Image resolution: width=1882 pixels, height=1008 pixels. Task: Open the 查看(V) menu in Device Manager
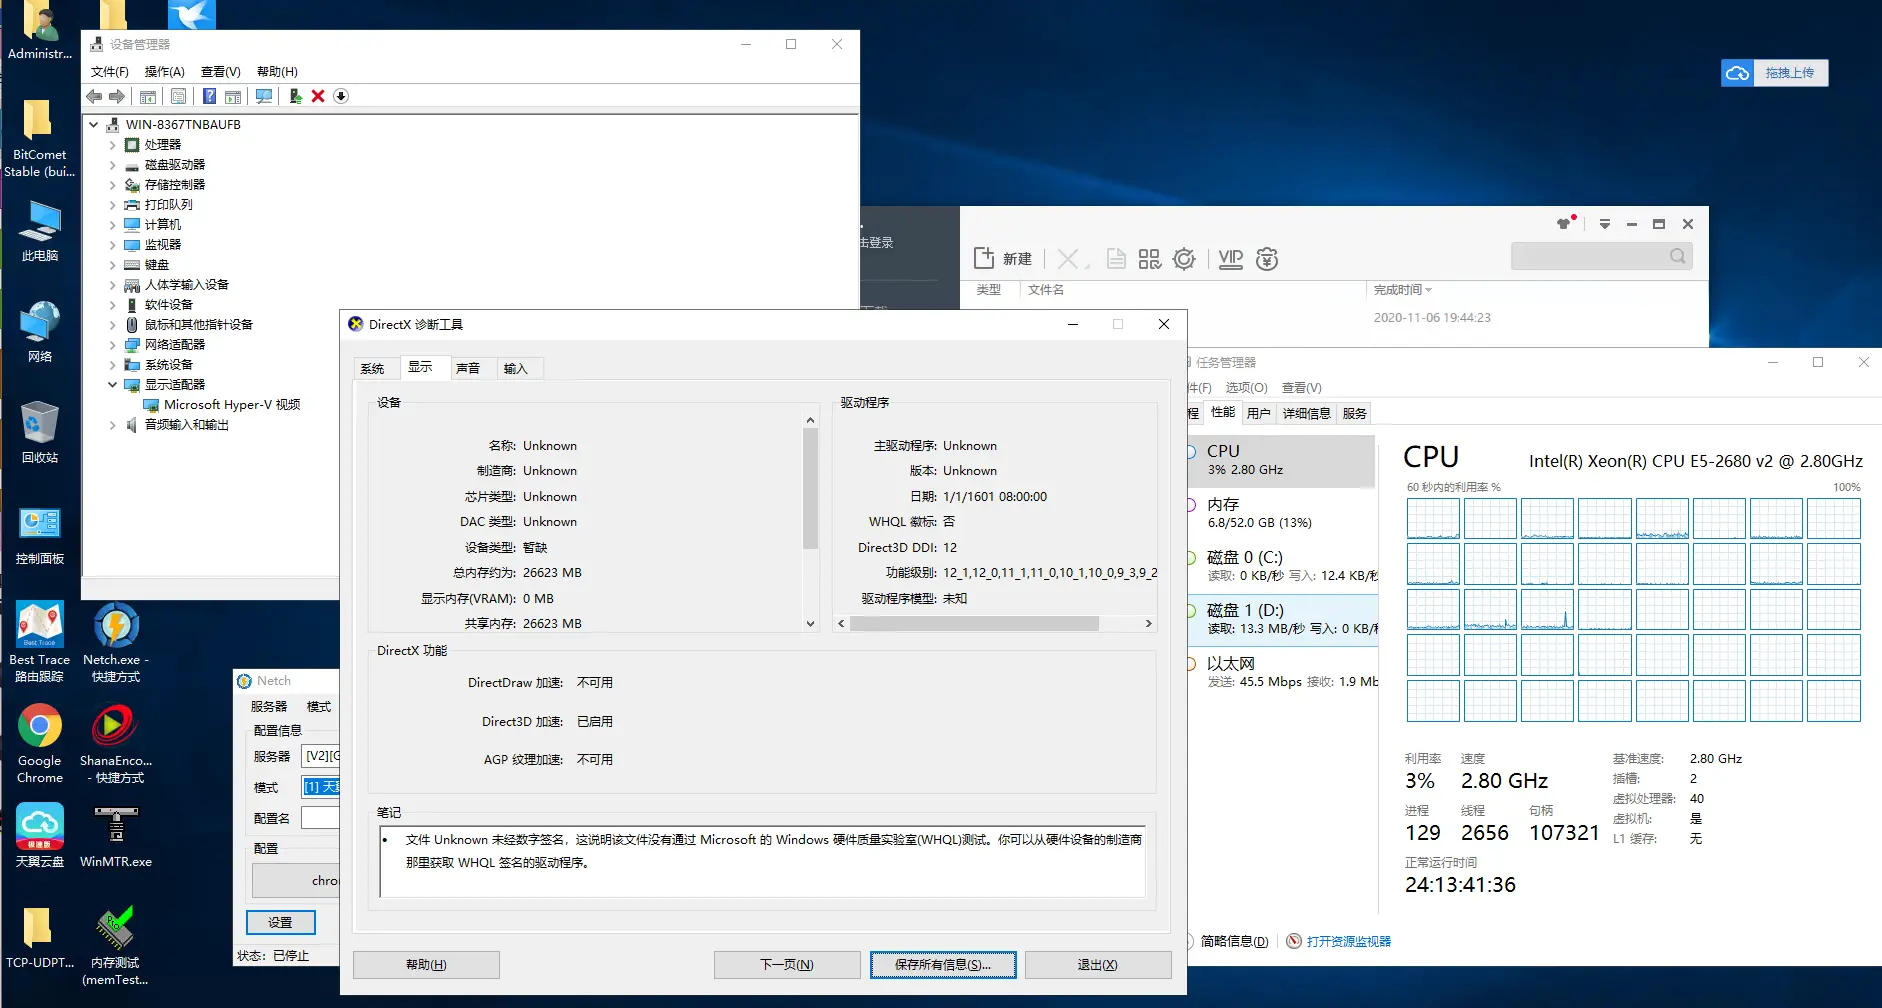tap(221, 72)
